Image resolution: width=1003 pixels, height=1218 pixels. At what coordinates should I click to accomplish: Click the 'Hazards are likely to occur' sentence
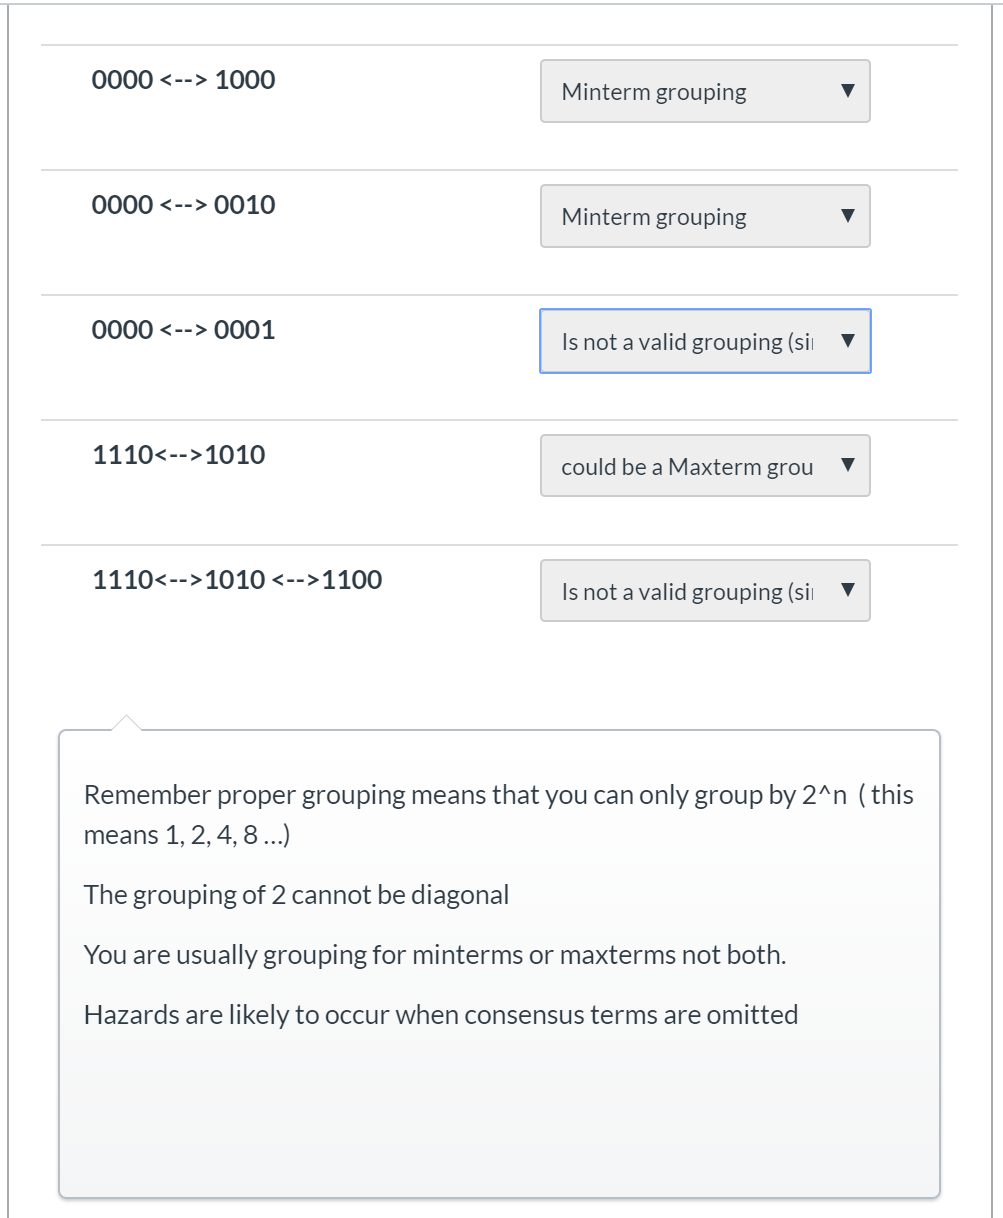click(x=440, y=1014)
